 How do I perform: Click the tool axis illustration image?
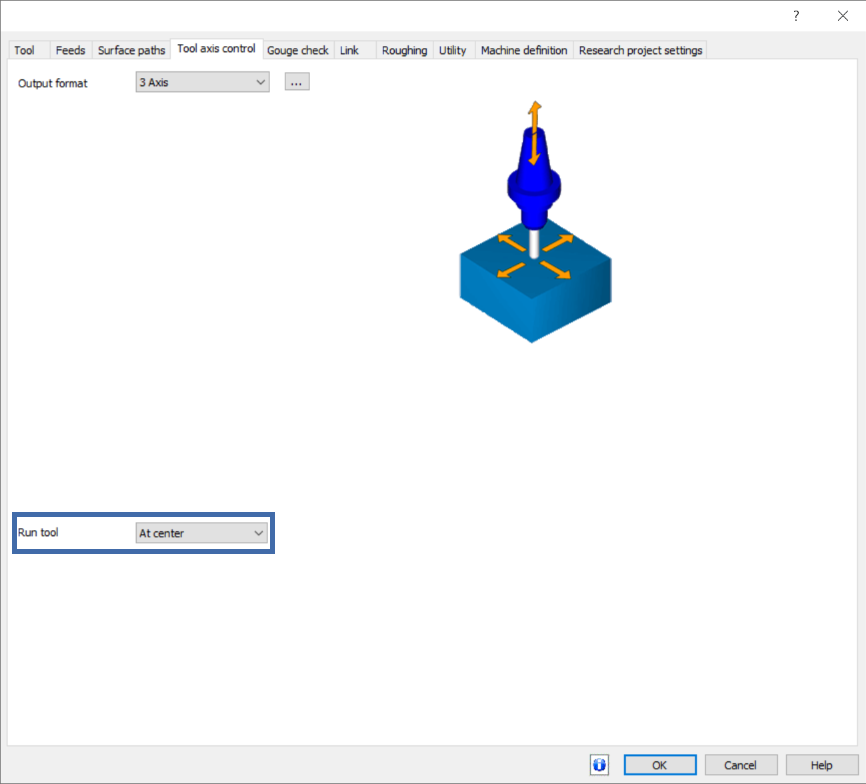pyautogui.click(x=535, y=222)
